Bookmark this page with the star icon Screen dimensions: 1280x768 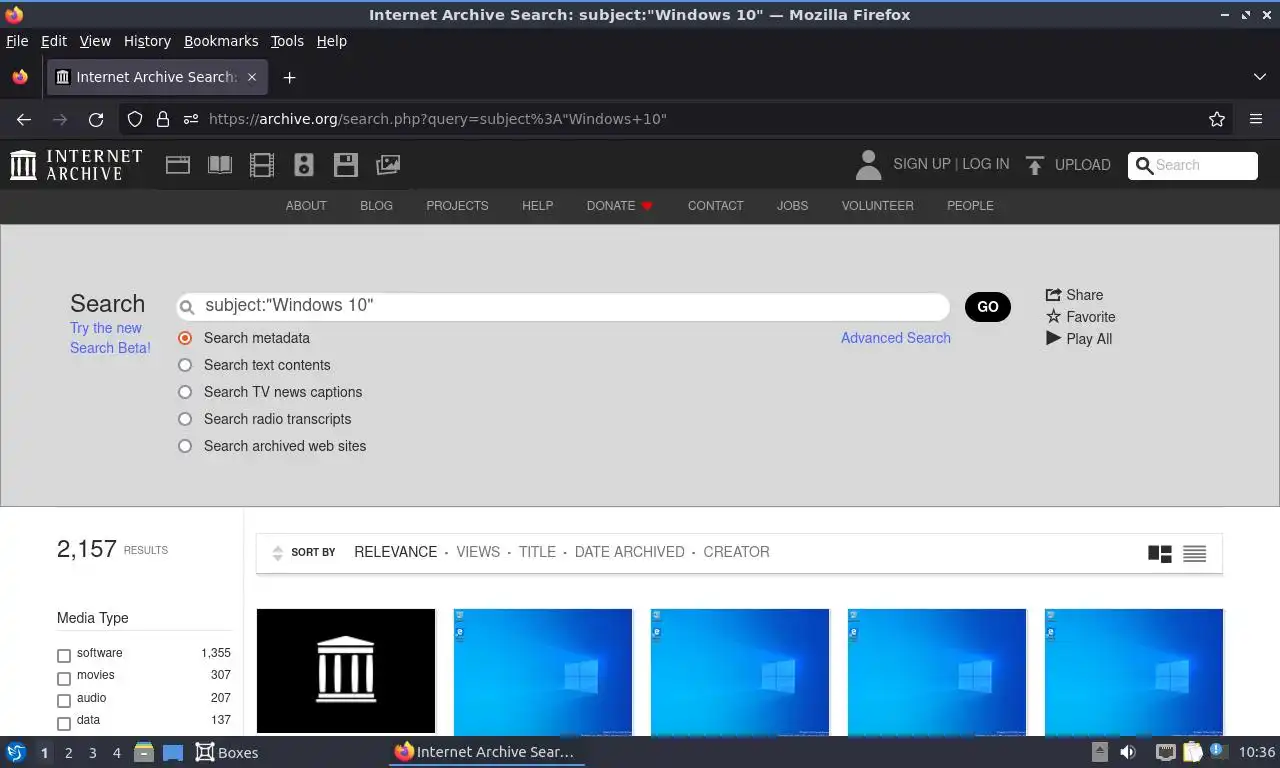pyautogui.click(x=1217, y=119)
